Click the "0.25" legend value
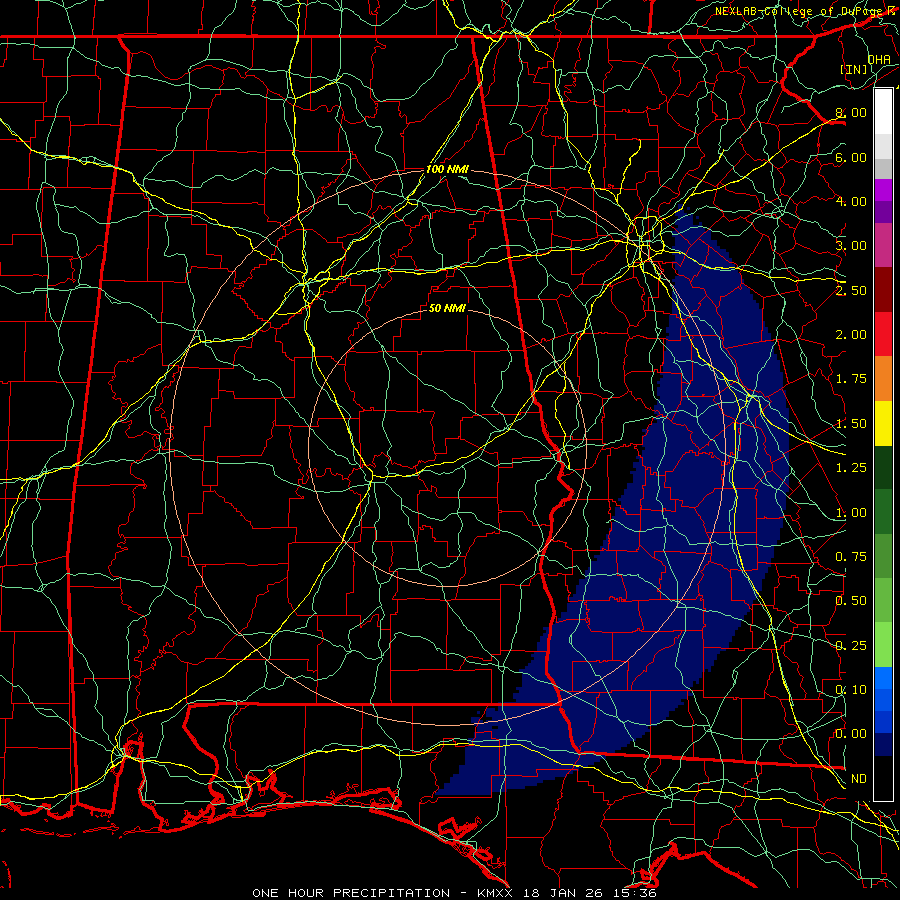This screenshot has height=900, width=900. [851, 646]
